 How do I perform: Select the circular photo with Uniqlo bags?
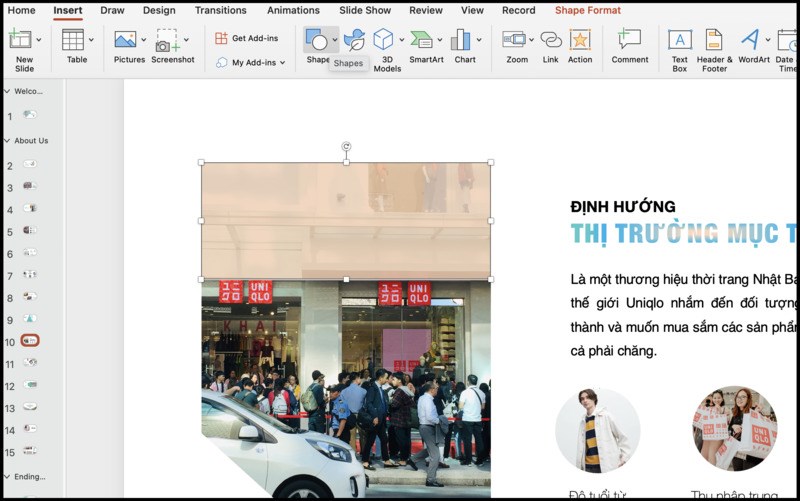(x=735, y=429)
